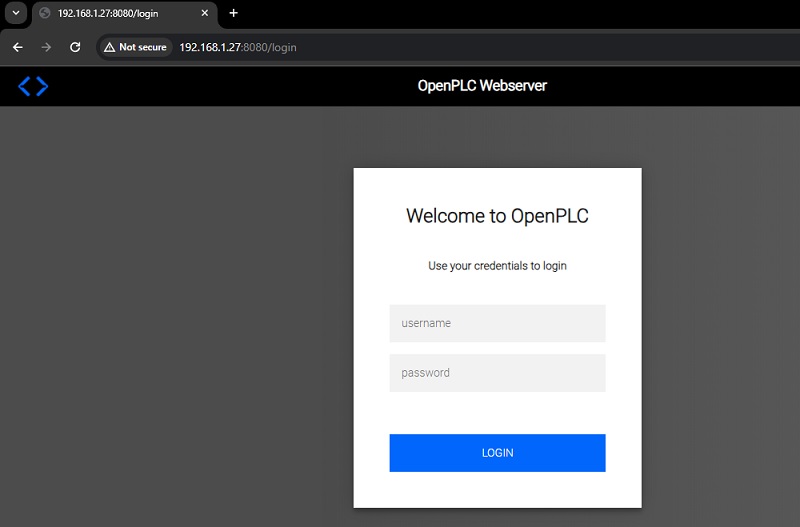Reload the page with the refresh icon
Image resolution: width=800 pixels, height=527 pixels.
pyautogui.click(x=75, y=47)
